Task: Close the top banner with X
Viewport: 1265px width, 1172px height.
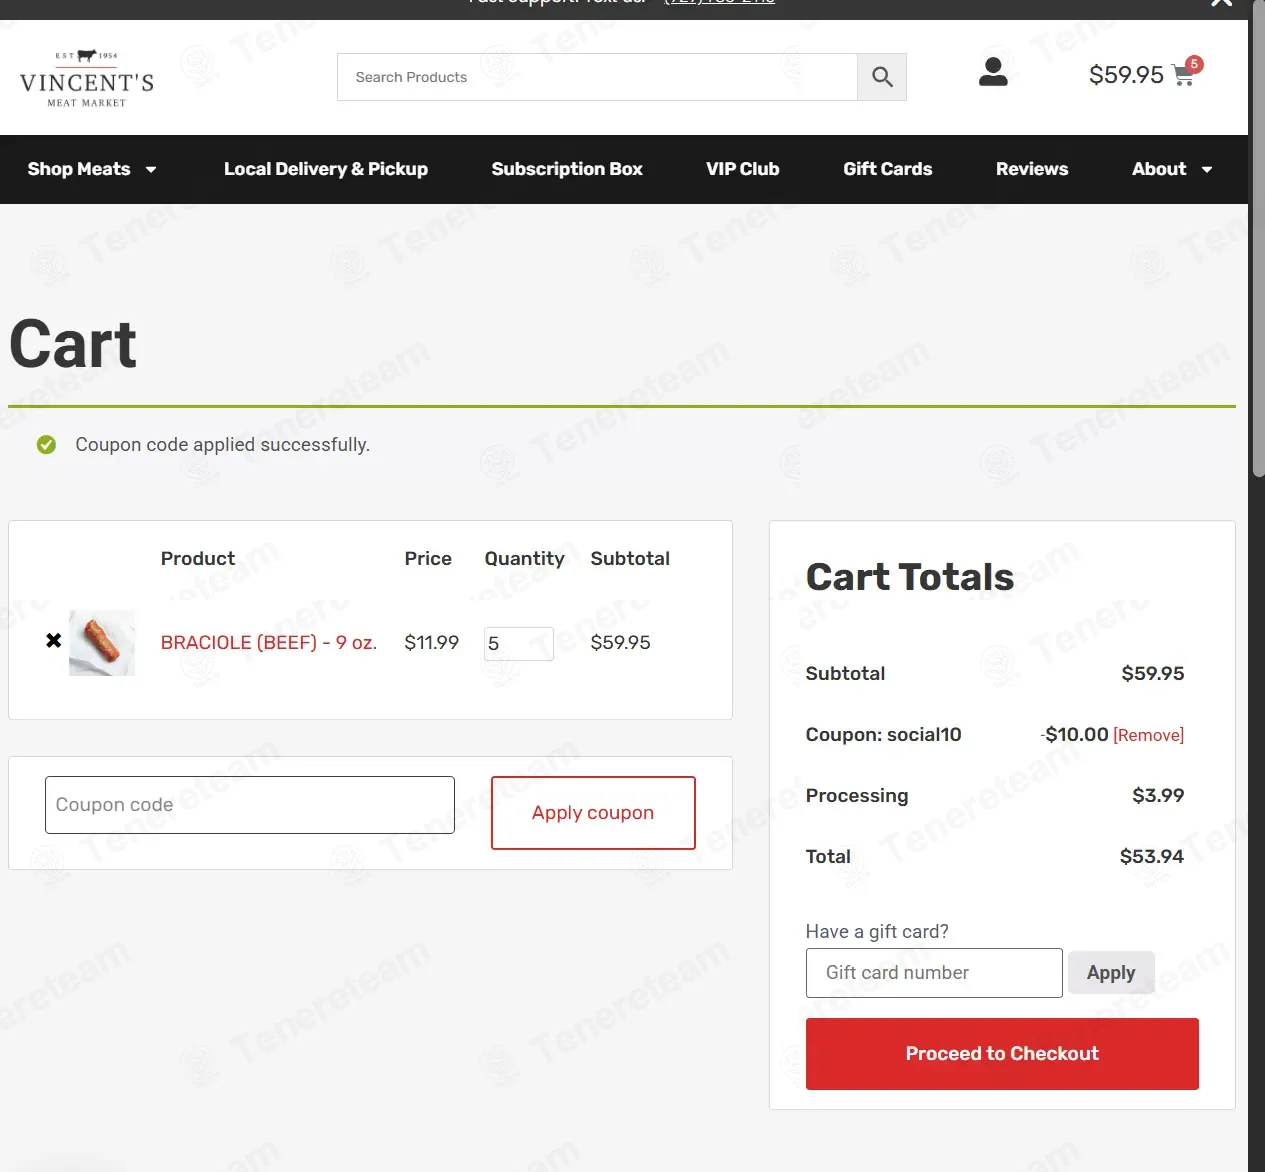Action: [1221, 3]
